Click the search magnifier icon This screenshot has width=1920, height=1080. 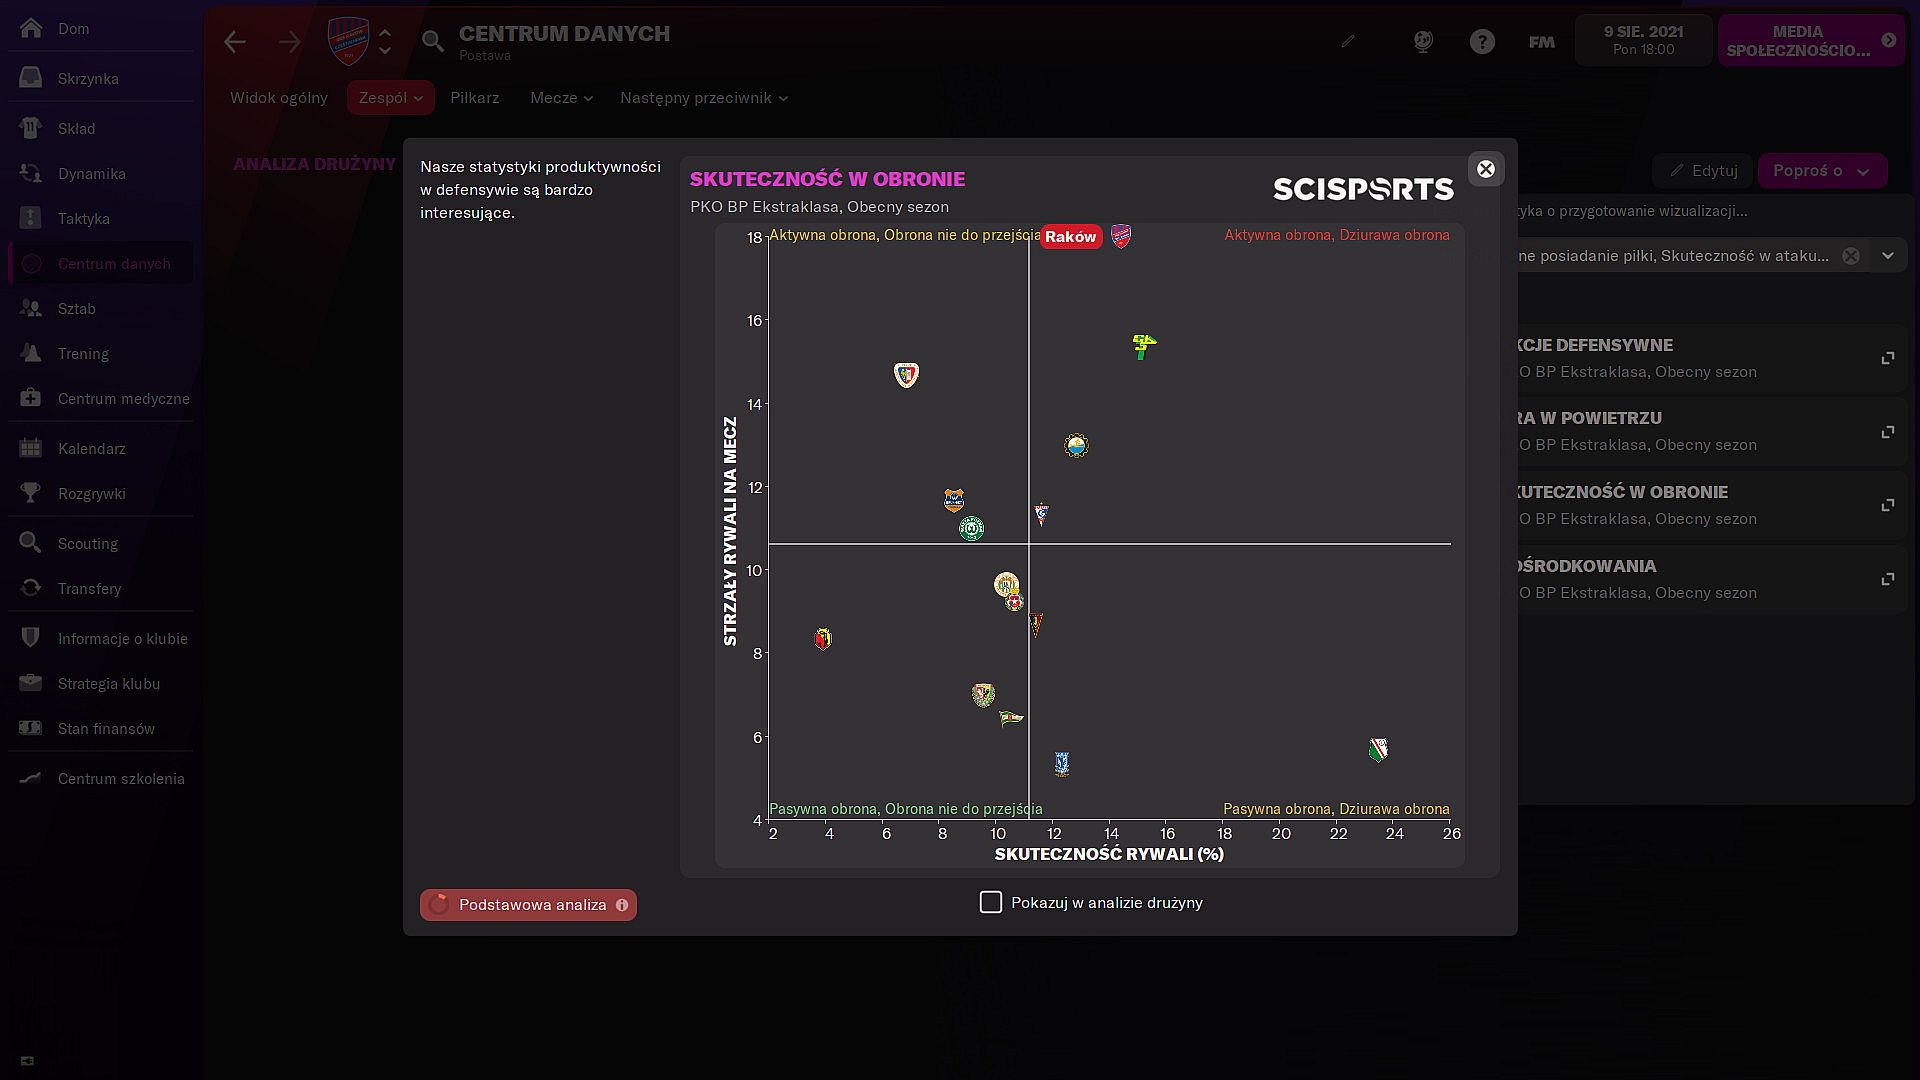(x=432, y=41)
